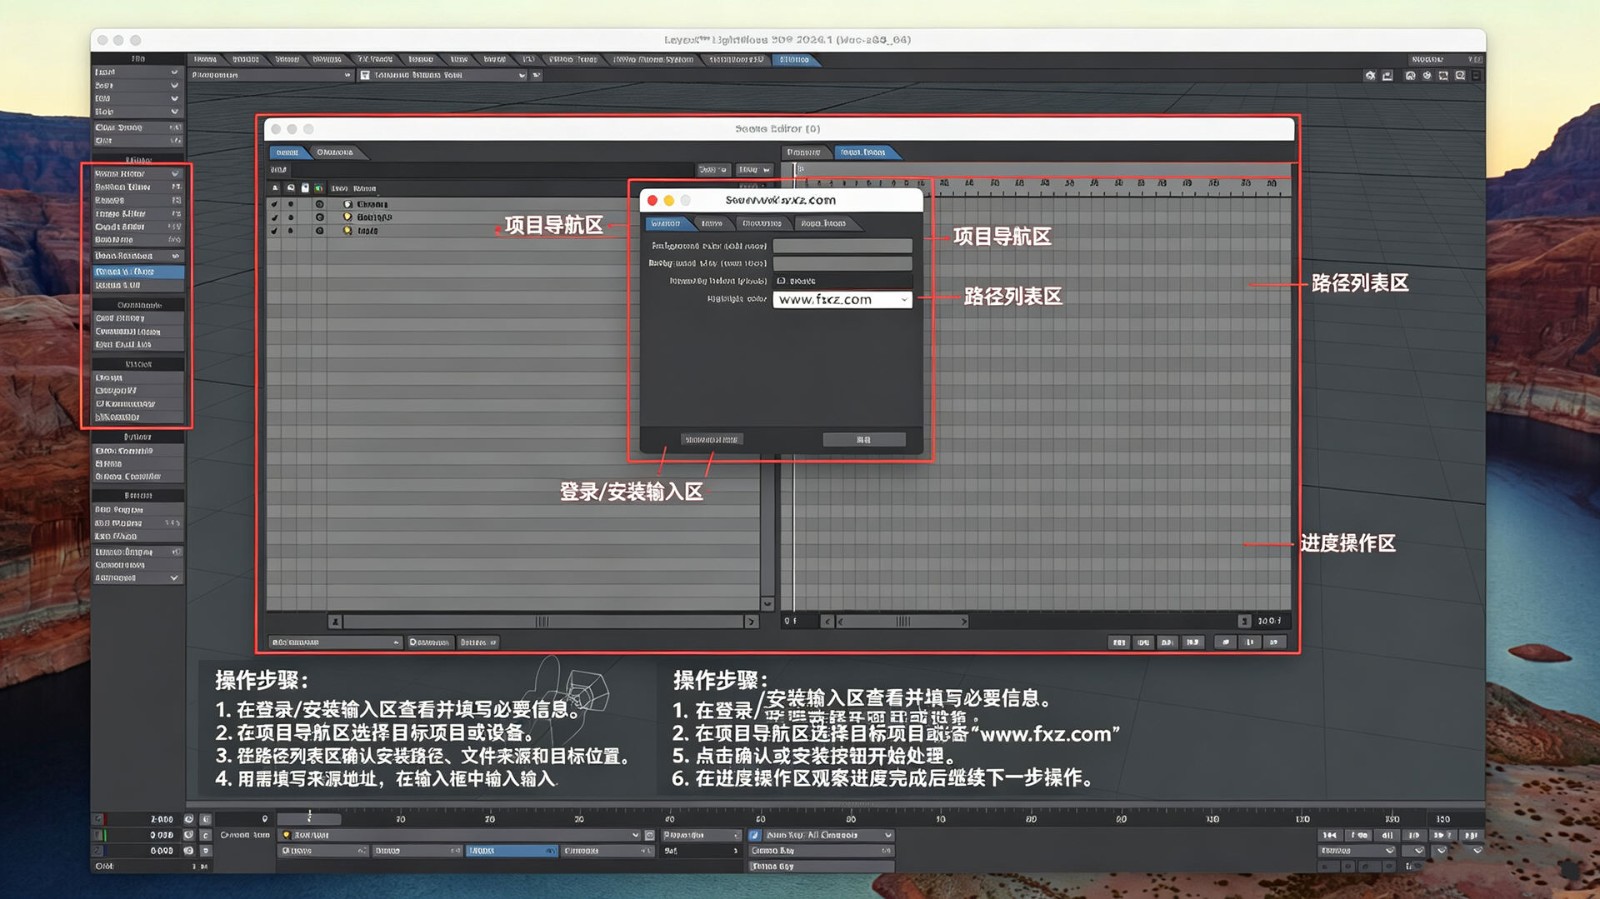
Task: Select the blue active tab in main top tab row
Action: 795,60
